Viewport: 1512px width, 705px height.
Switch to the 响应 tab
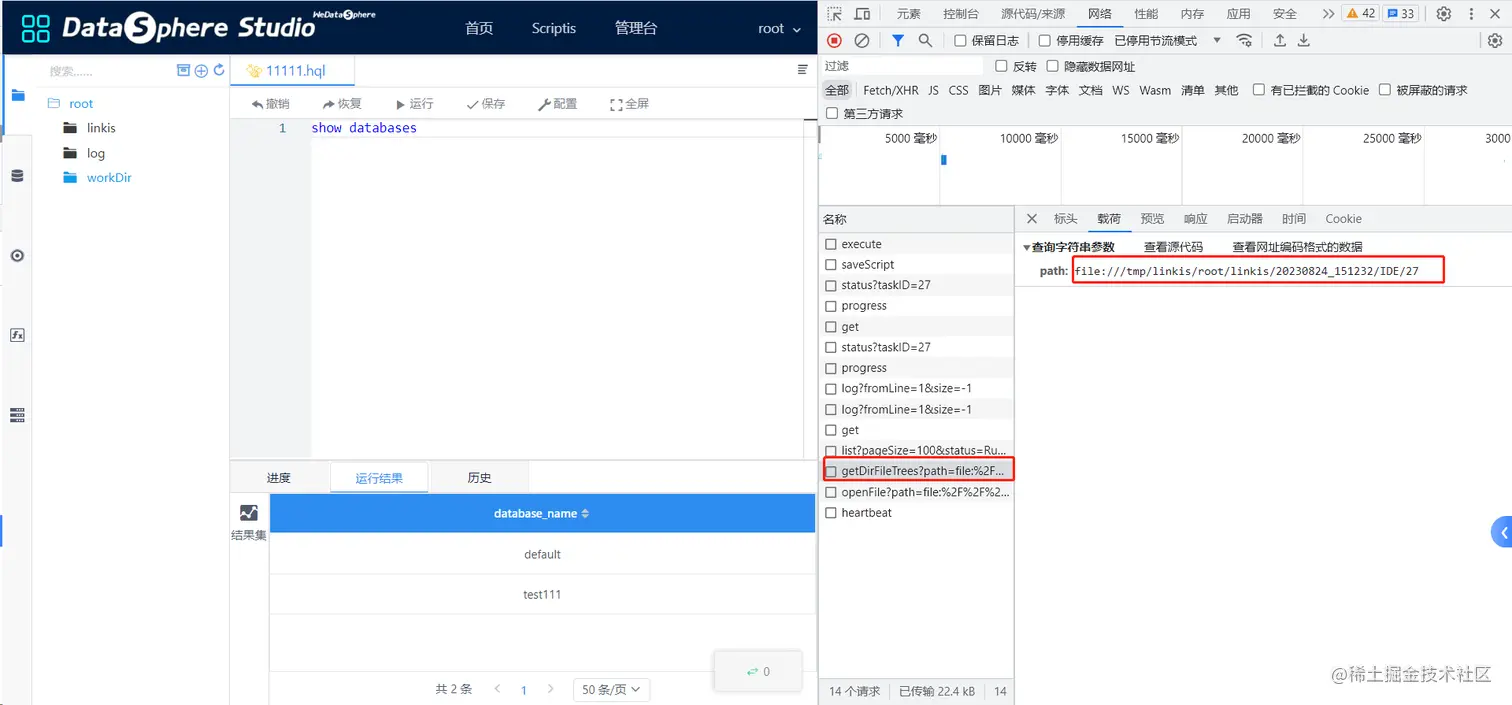(x=1195, y=219)
